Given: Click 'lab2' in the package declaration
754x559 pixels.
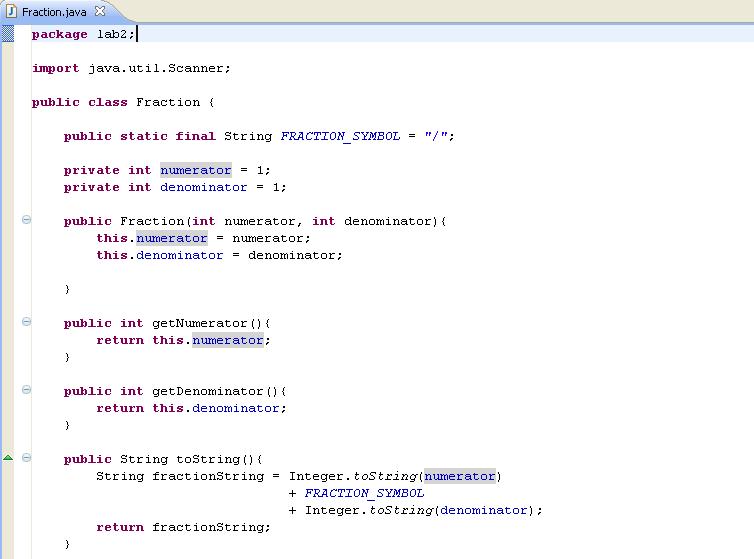Looking at the screenshot, I should (112, 34).
